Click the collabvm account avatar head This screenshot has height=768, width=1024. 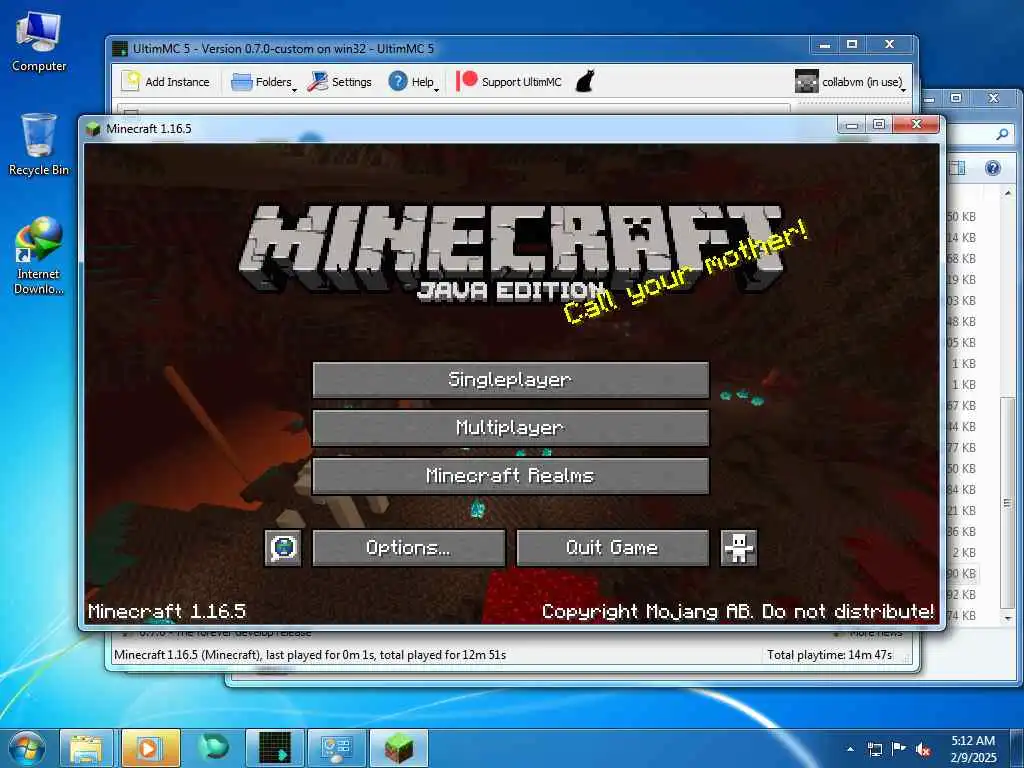coord(807,82)
